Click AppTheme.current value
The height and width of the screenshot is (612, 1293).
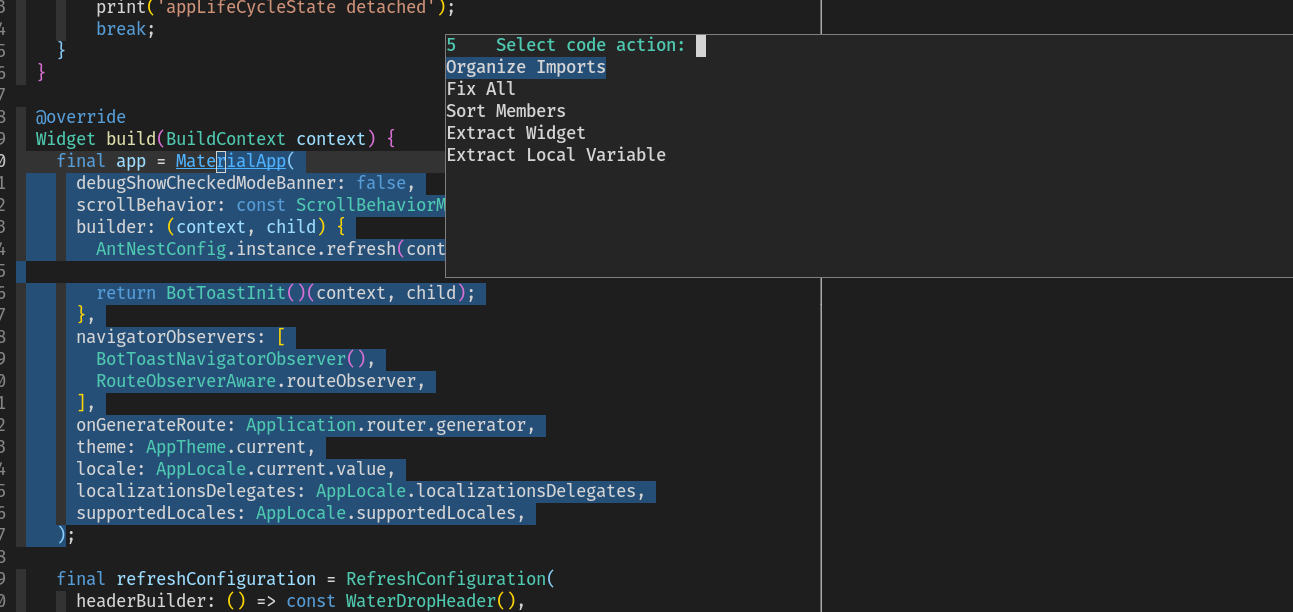[x=226, y=447]
